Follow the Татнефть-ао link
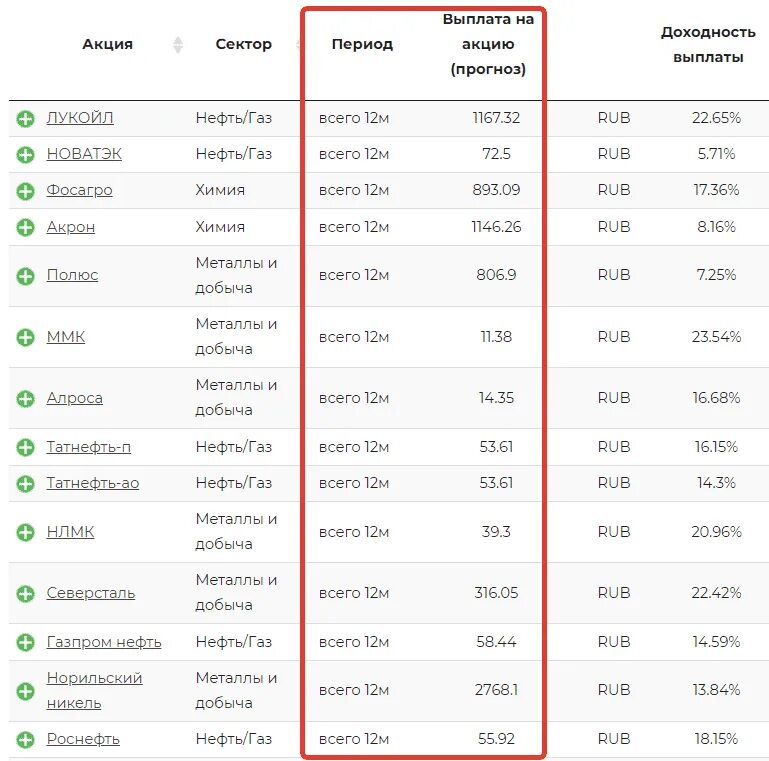Viewport: 769px width, 761px height. [x=93, y=483]
